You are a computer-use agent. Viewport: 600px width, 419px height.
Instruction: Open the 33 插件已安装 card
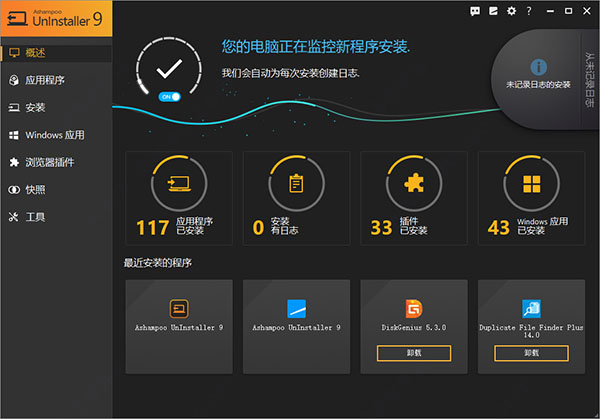point(414,198)
